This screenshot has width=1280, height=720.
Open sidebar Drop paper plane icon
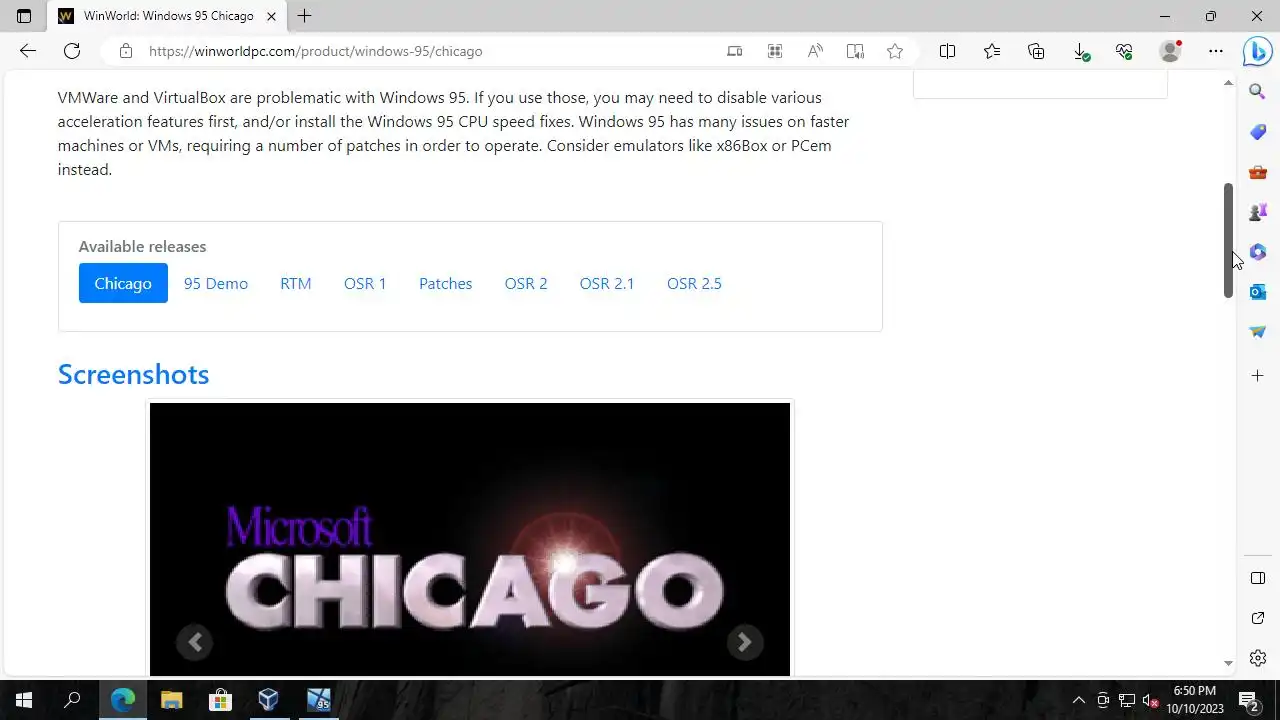[1258, 332]
